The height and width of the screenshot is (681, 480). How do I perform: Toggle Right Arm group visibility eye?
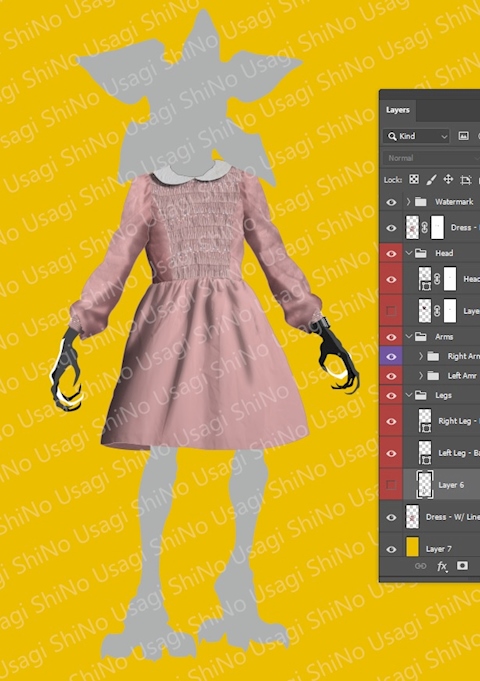coord(391,357)
